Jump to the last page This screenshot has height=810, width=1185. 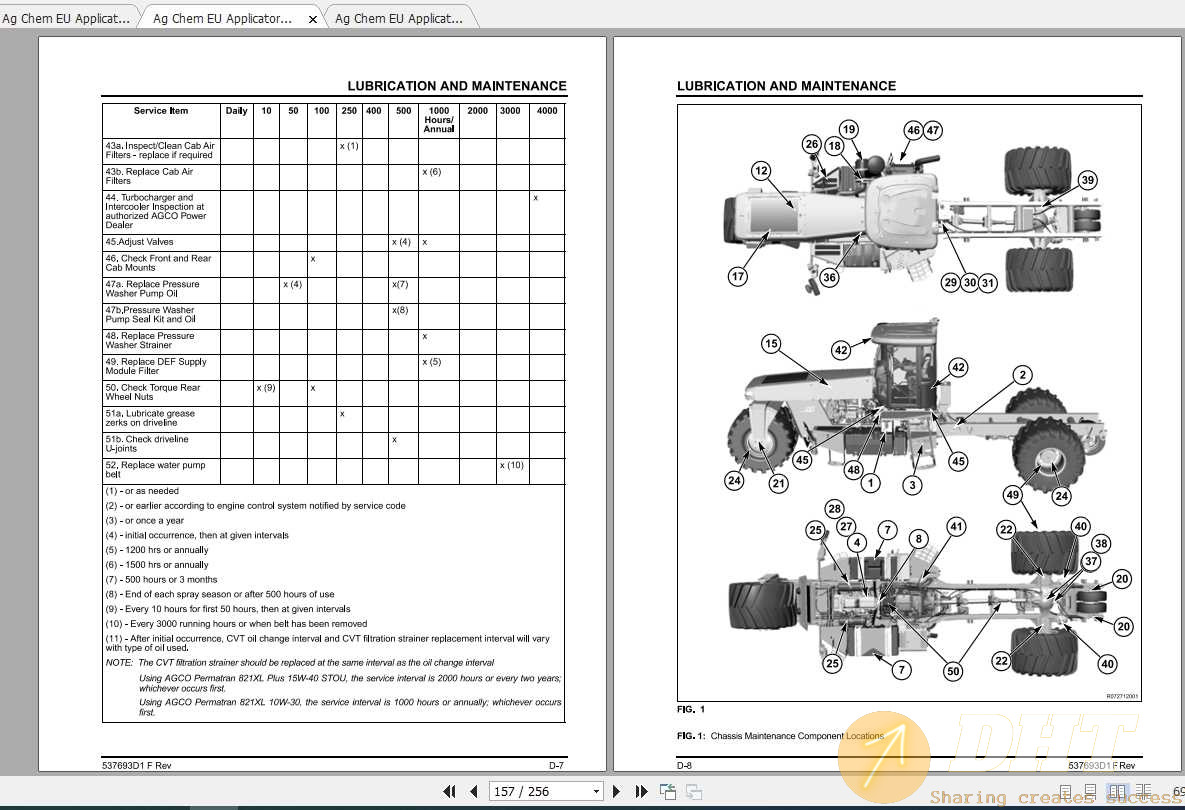click(x=642, y=791)
